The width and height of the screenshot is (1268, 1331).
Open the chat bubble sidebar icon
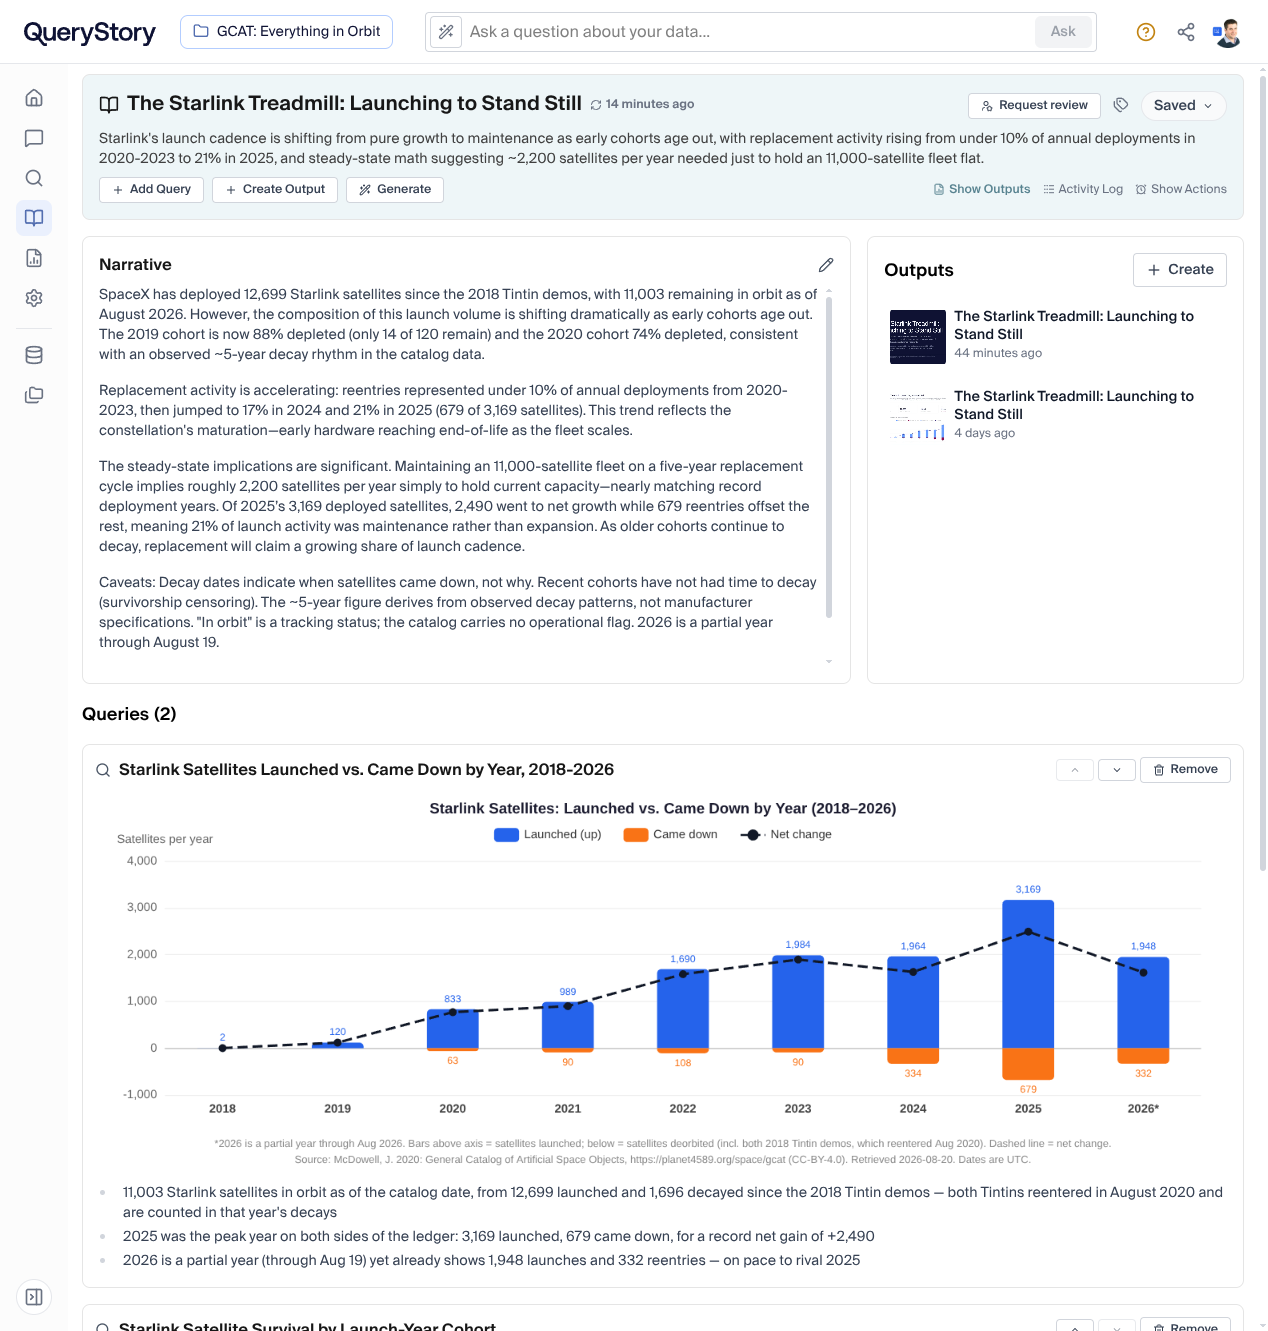(34, 138)
